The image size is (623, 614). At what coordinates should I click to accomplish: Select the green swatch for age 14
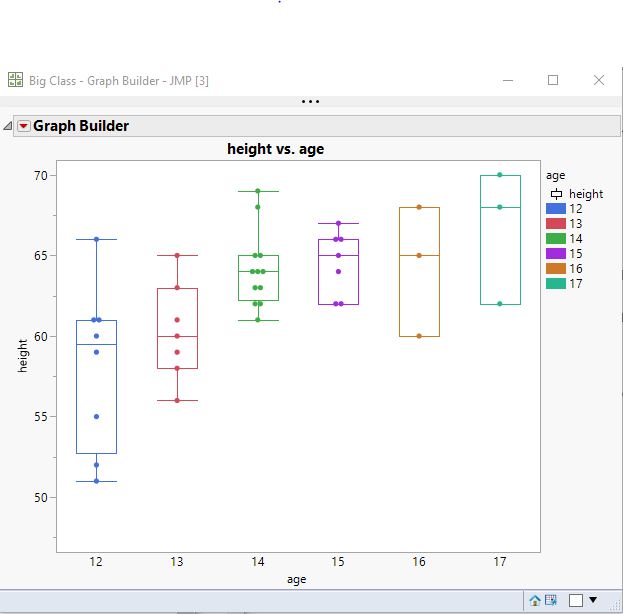[556, 238]
